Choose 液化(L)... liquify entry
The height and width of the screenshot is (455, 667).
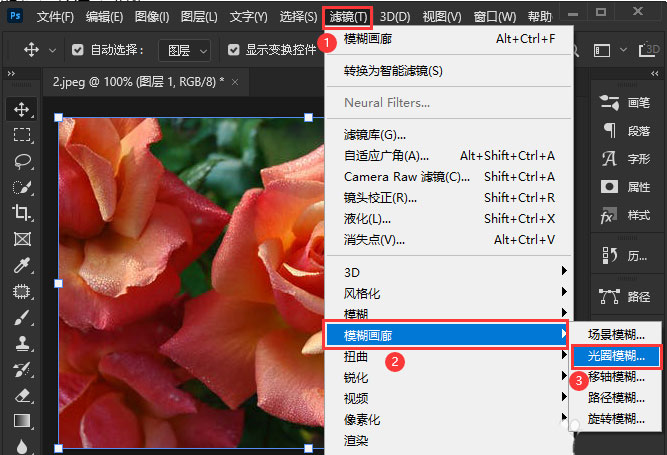450,219
